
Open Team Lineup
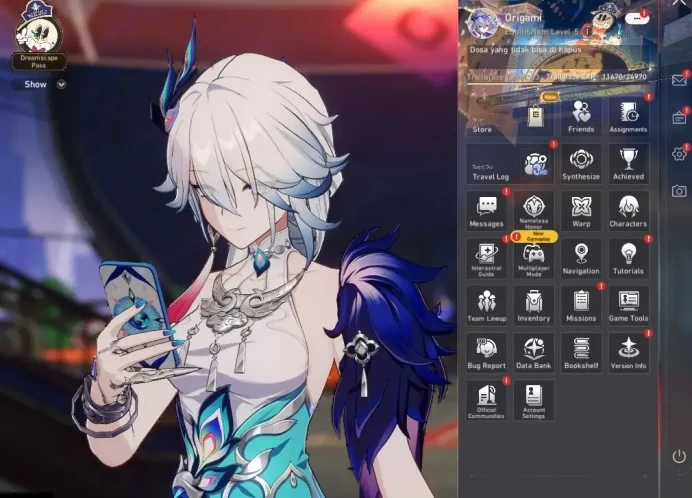486,306
